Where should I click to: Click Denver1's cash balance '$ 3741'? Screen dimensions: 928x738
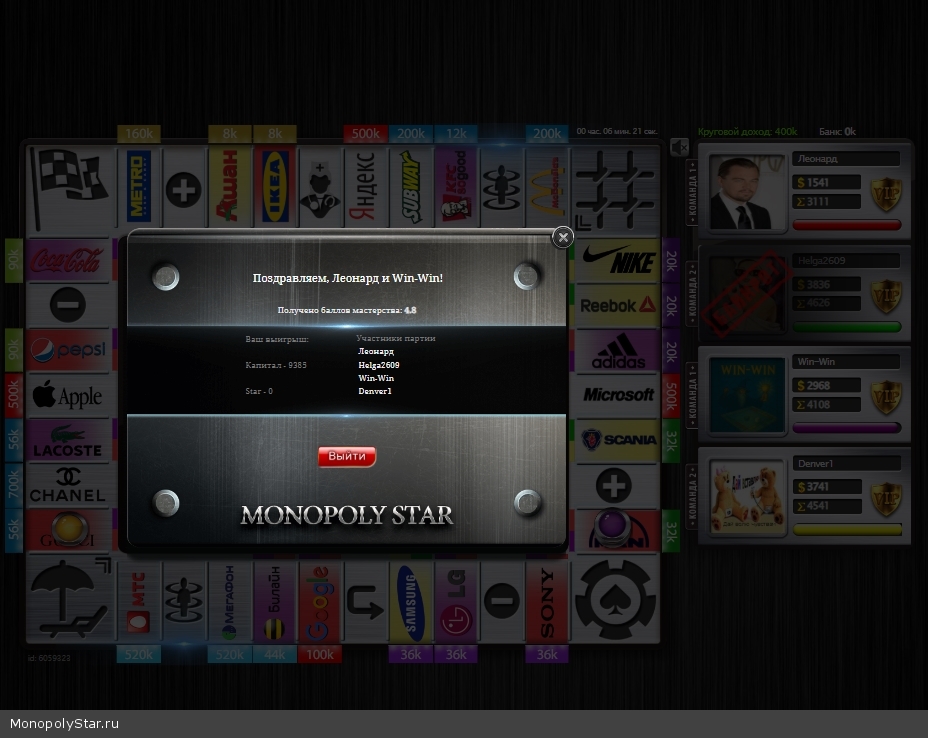827,487
